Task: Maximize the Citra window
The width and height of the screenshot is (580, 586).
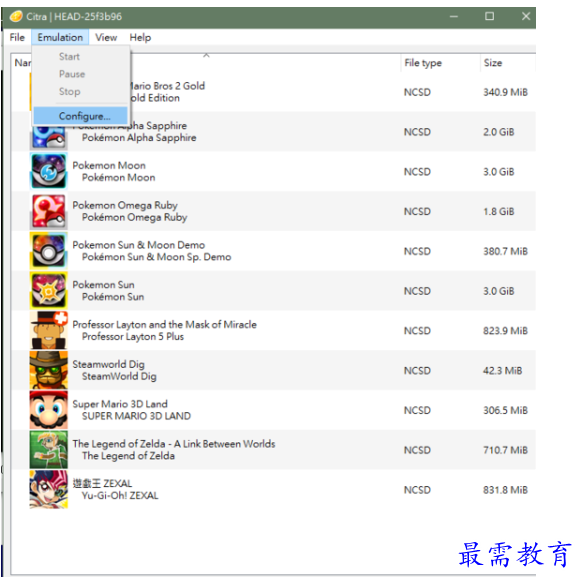Action: click(490, 16)
